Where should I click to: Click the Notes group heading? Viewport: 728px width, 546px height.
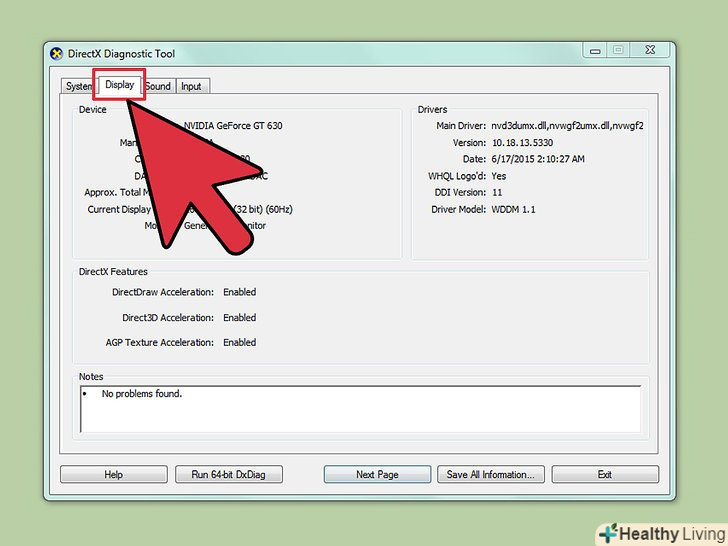91,377
